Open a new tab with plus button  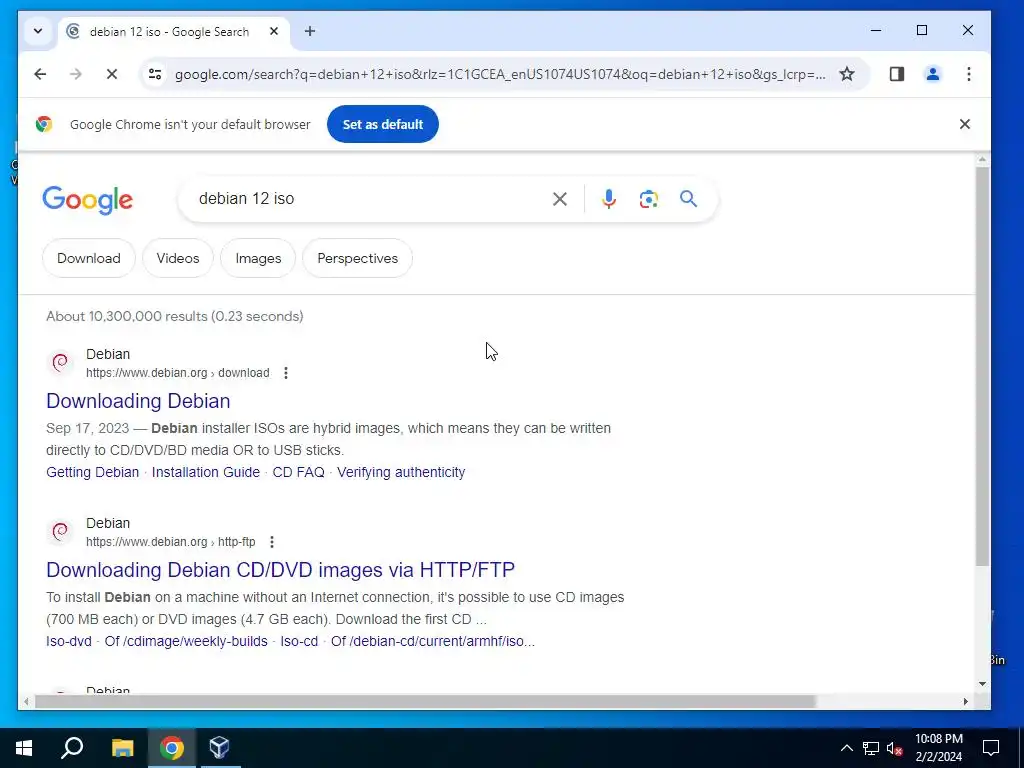310,31
